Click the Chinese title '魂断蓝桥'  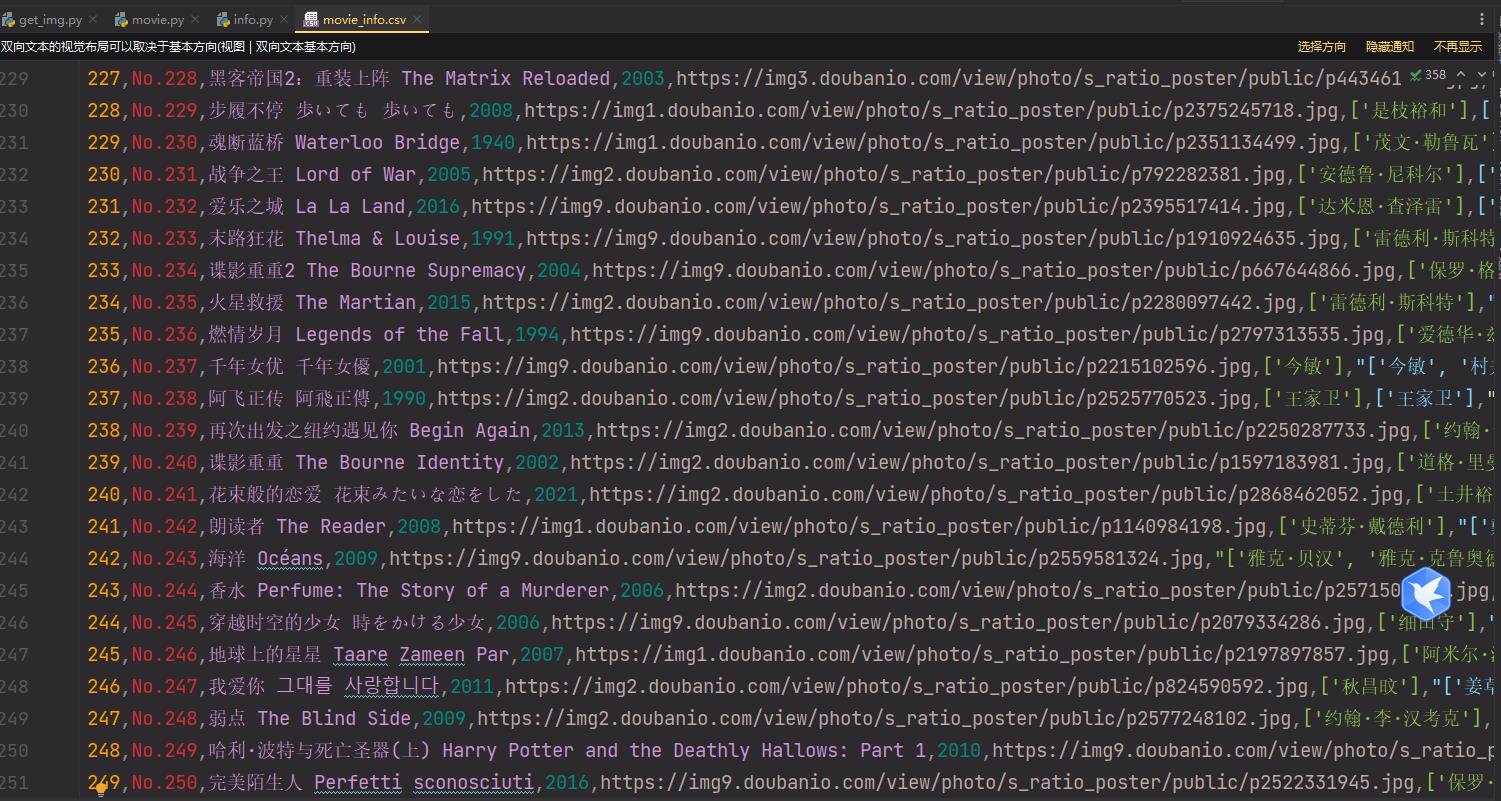246,142
